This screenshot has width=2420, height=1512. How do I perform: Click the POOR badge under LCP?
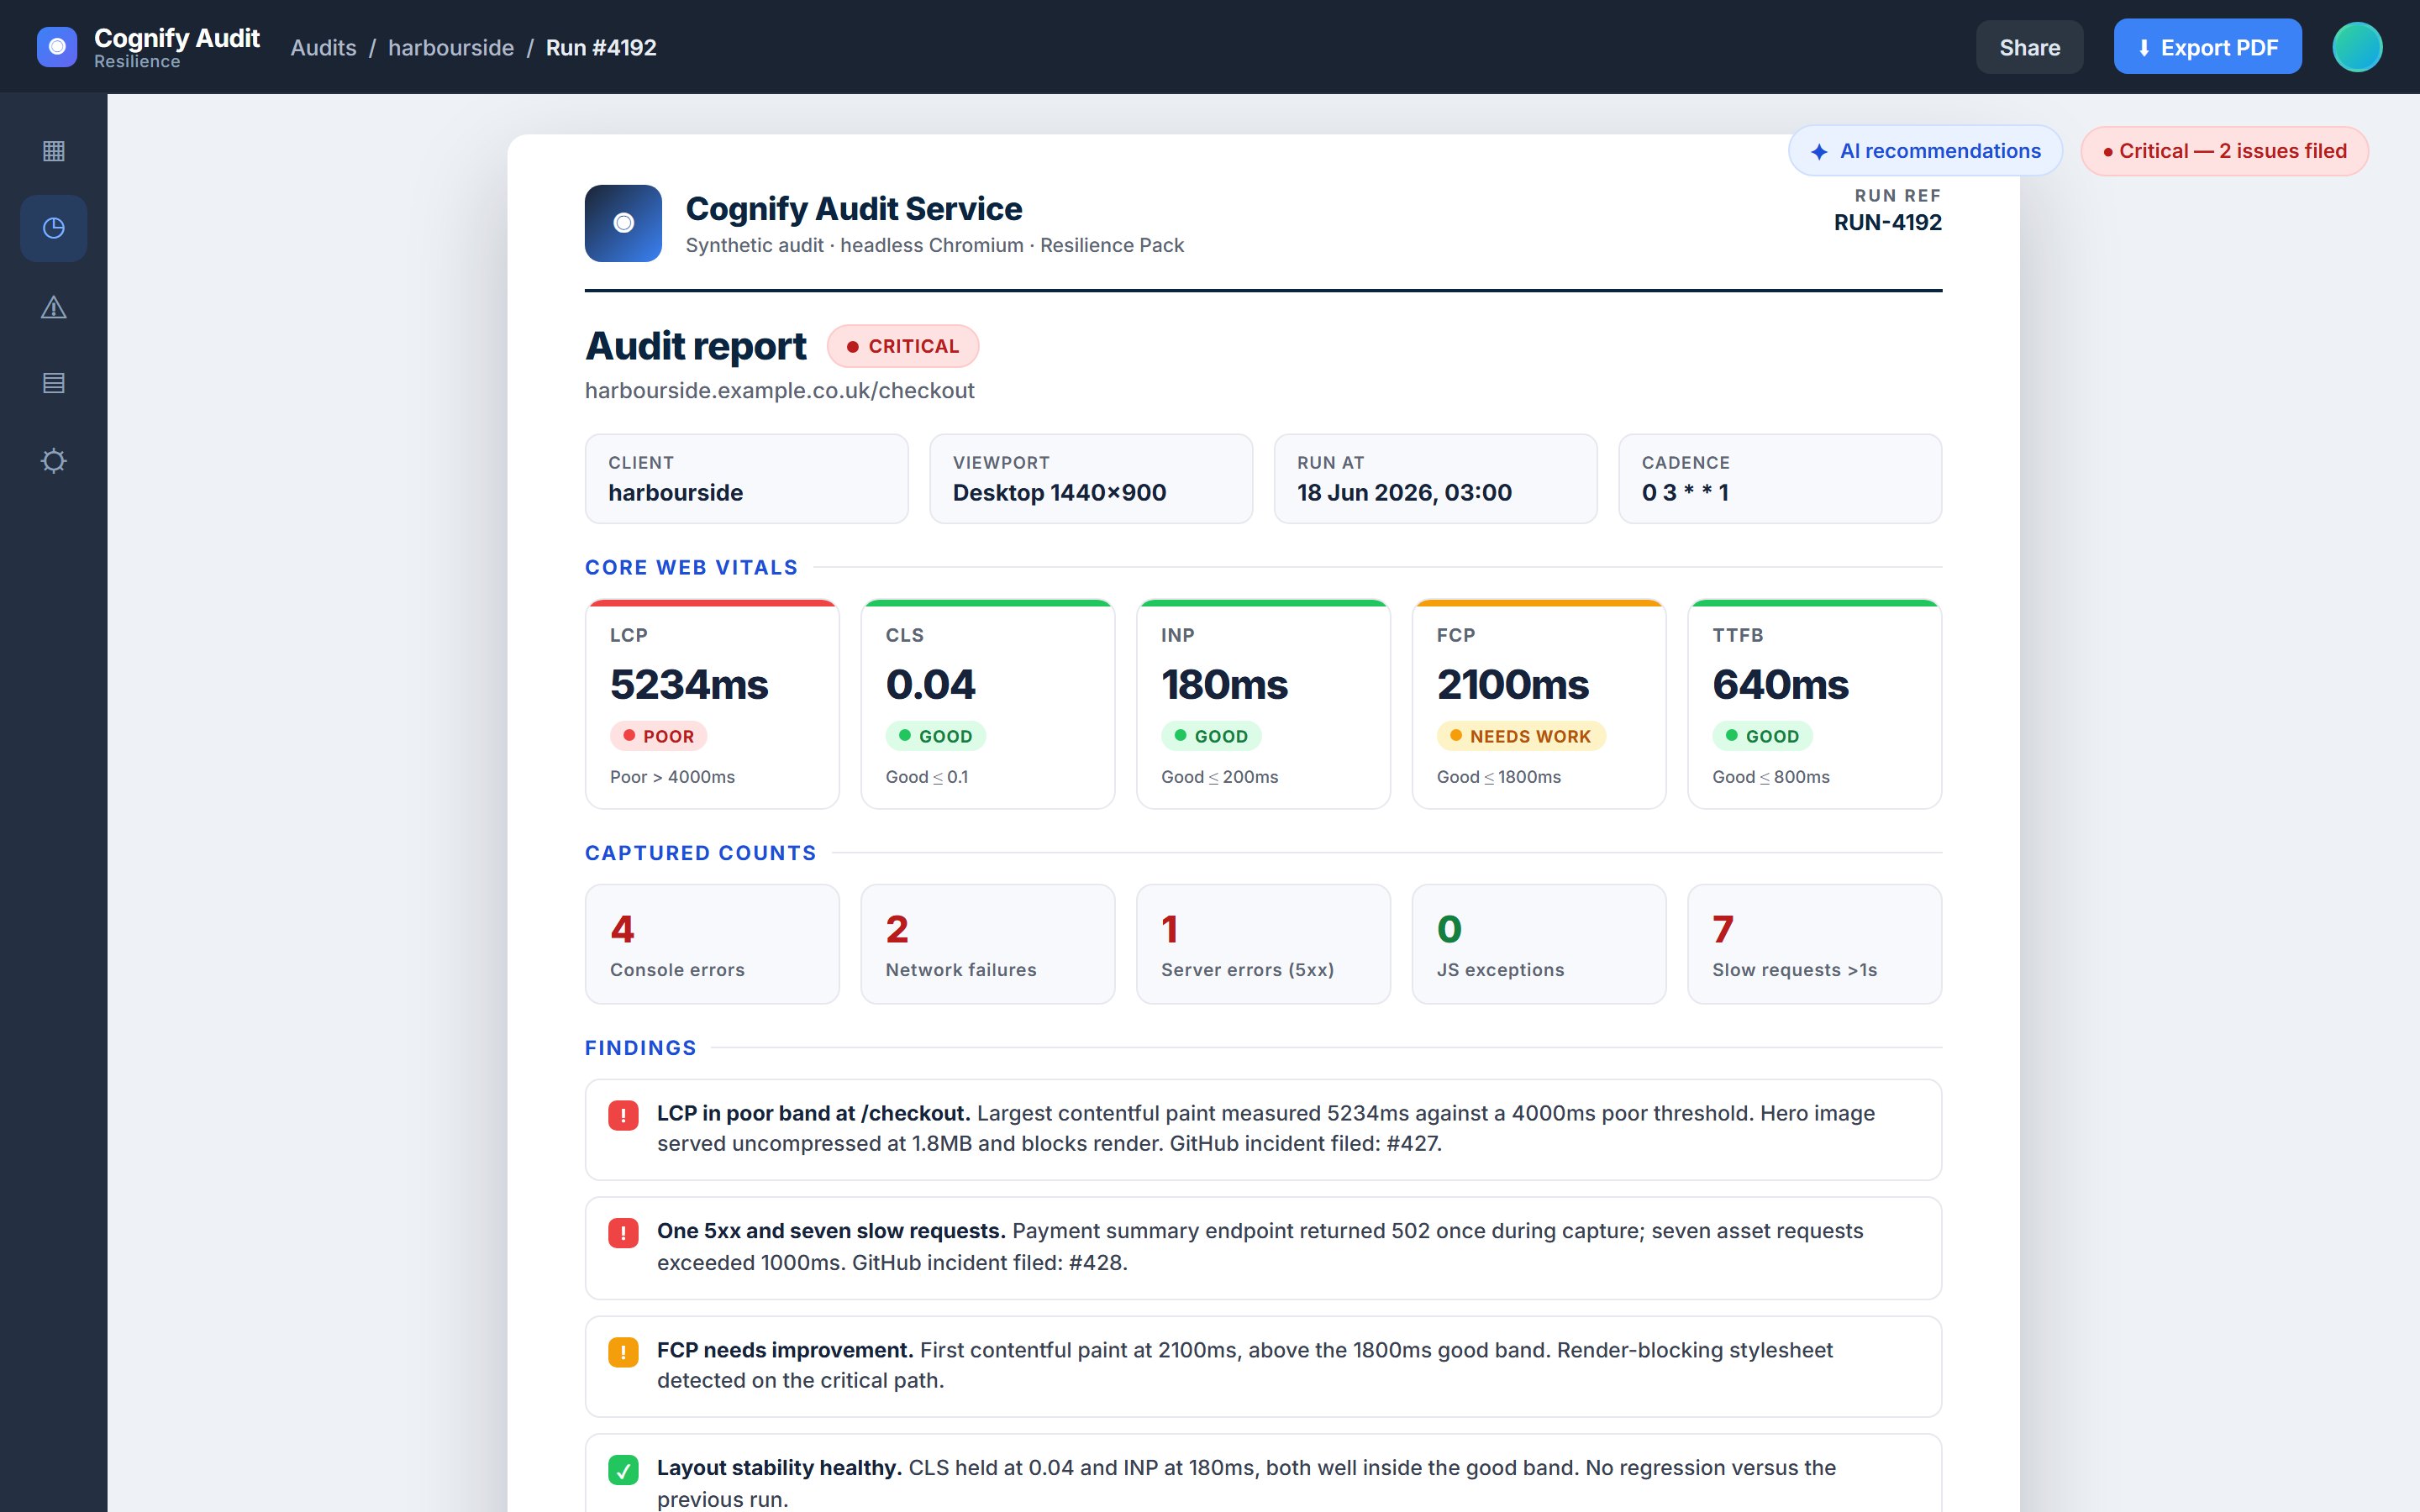pos(658,736)
